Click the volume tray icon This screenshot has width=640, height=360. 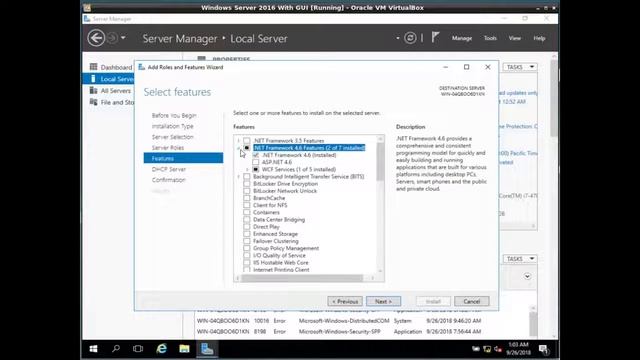pos(498,349)
